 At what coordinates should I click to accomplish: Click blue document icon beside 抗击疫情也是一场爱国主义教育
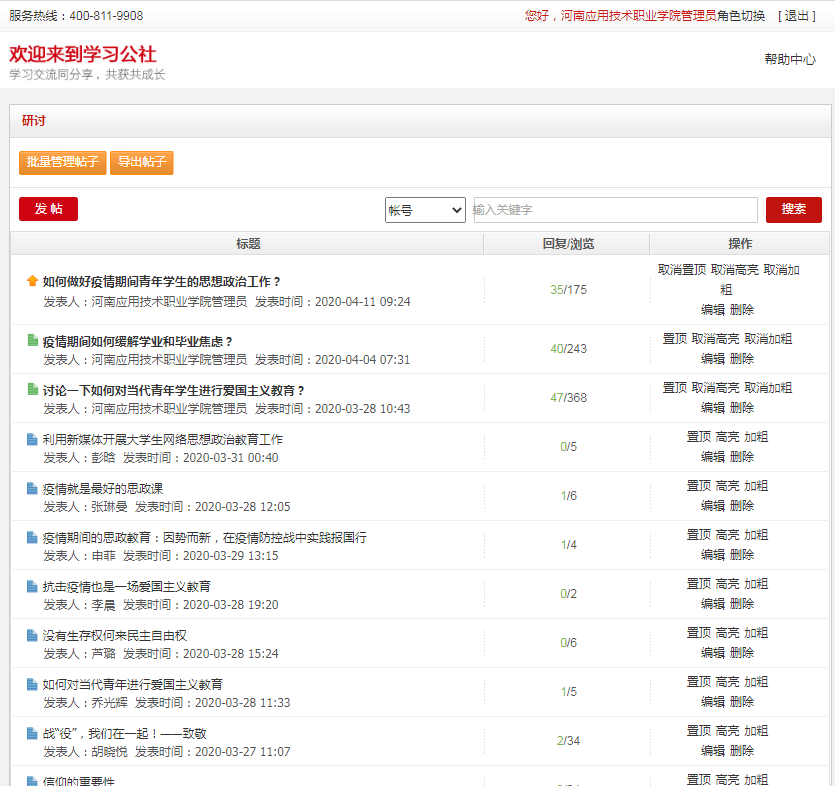pos(32,586)
